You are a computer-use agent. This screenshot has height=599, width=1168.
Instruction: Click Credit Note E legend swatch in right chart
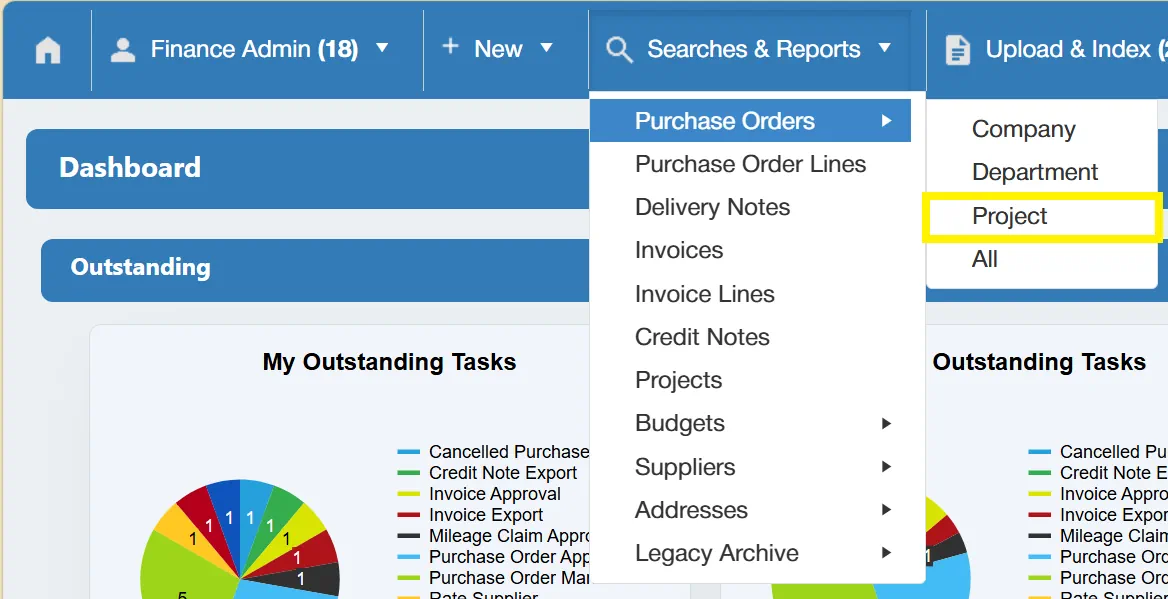point(1040,473)
